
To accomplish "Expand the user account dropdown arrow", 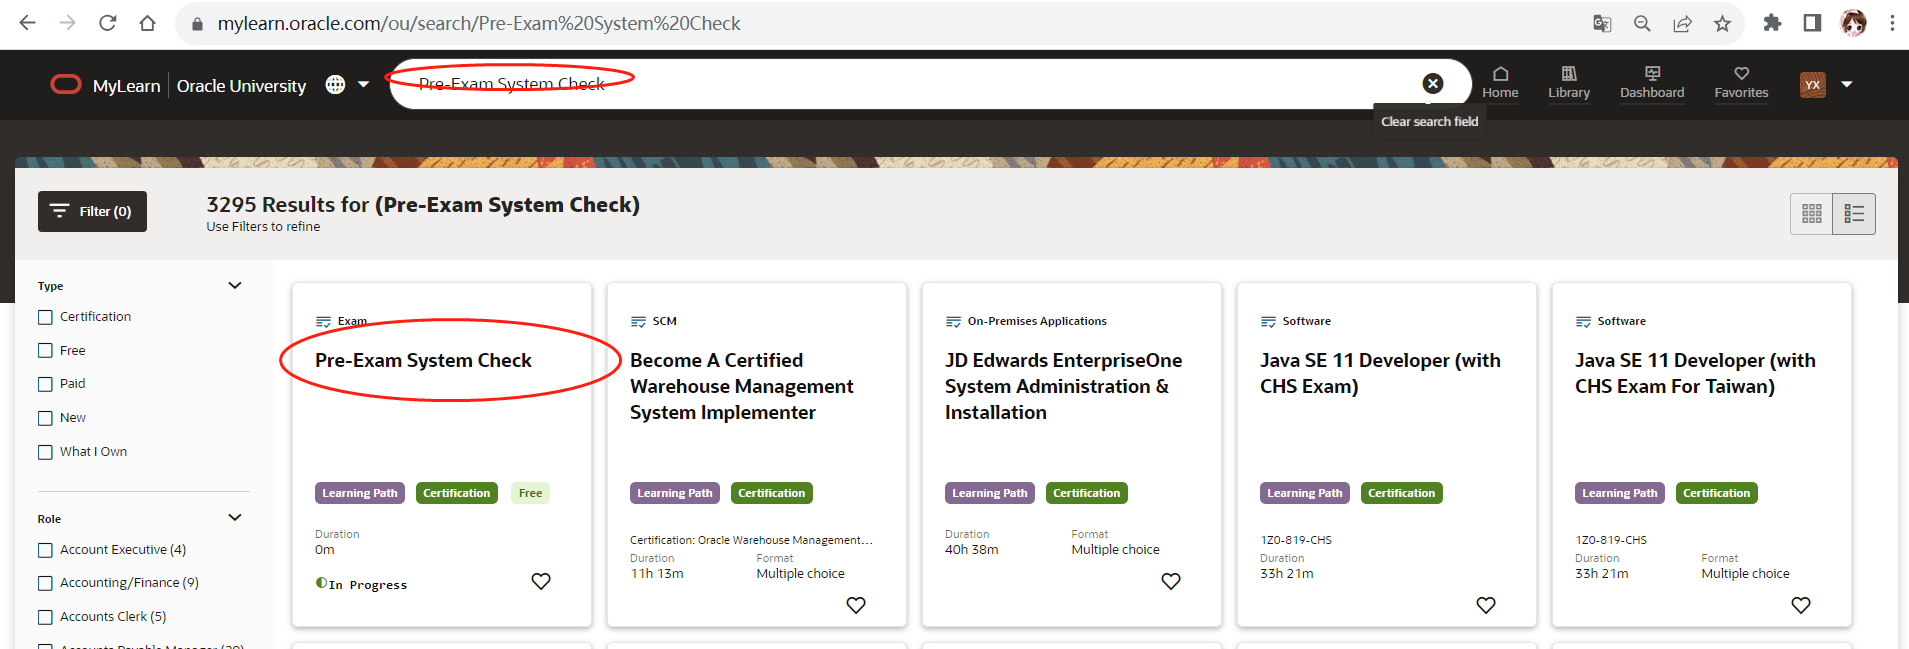I will coord(1847,85).
